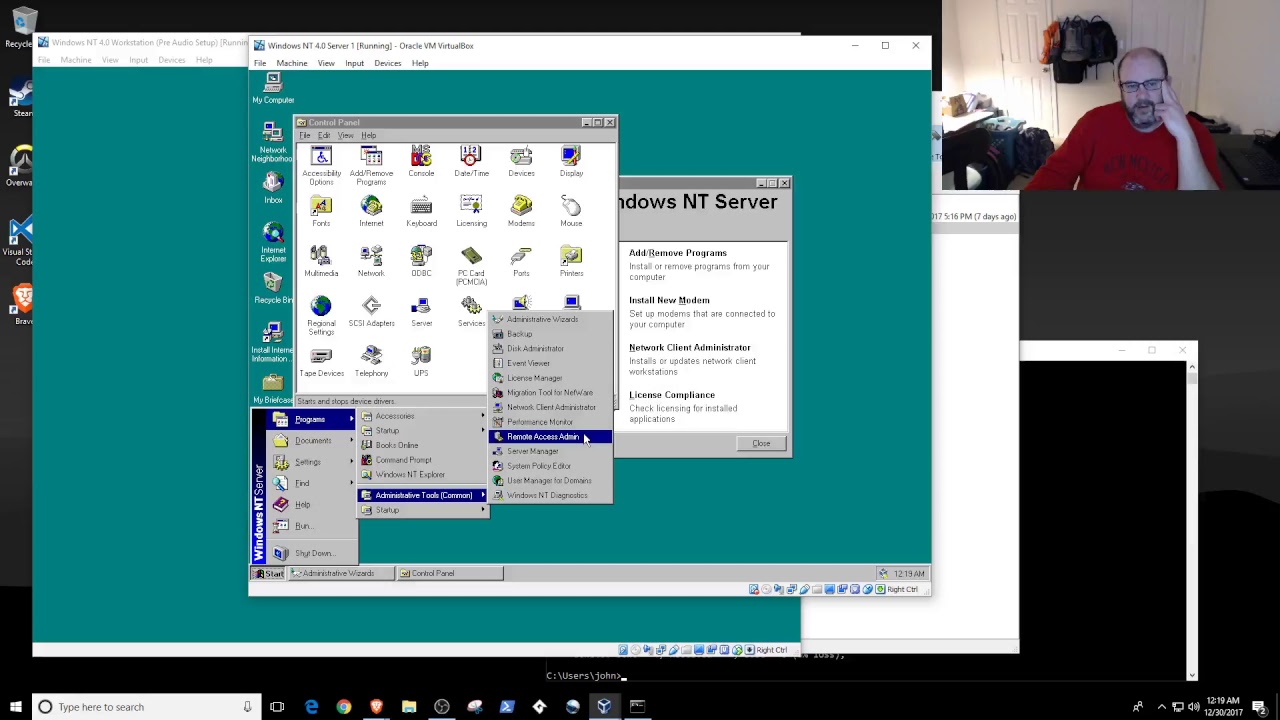
Task: Open the Console applet icon
Action: [x=421, y=161]
